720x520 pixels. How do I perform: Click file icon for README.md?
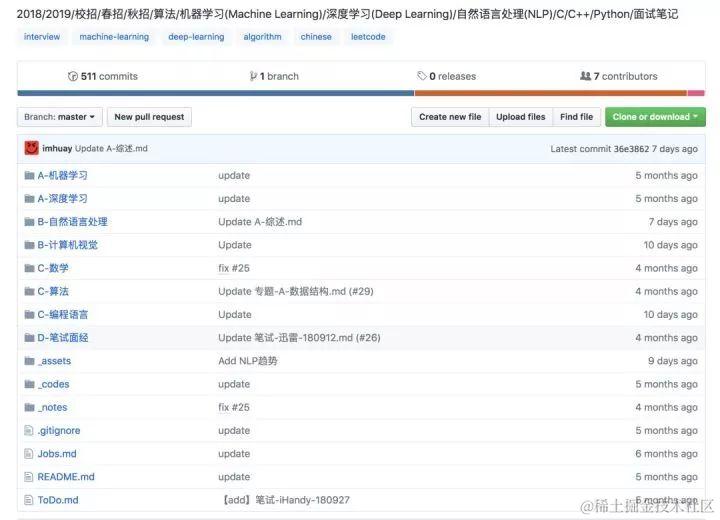[x=28, y=477]
